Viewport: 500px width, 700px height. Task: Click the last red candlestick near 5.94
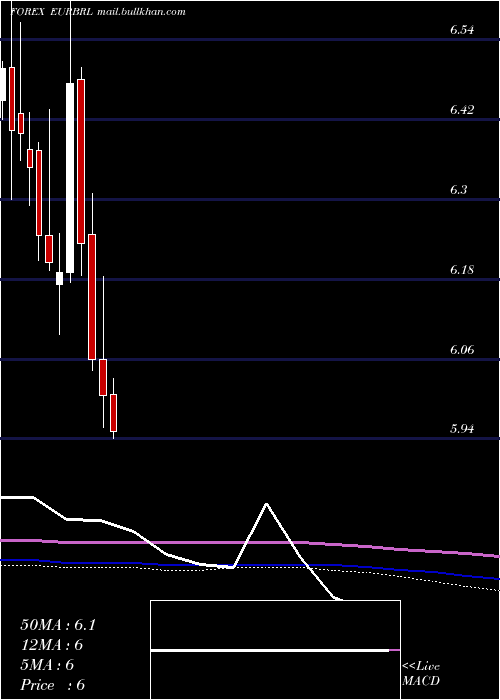pyautogui.click(x=113, y=413)
